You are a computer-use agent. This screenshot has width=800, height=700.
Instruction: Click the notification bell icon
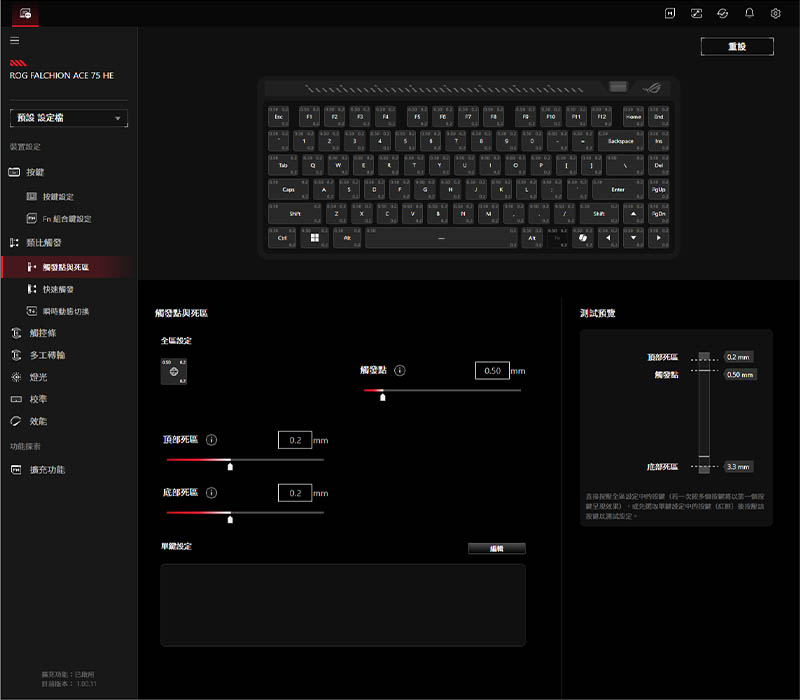[x=749, y=13]
